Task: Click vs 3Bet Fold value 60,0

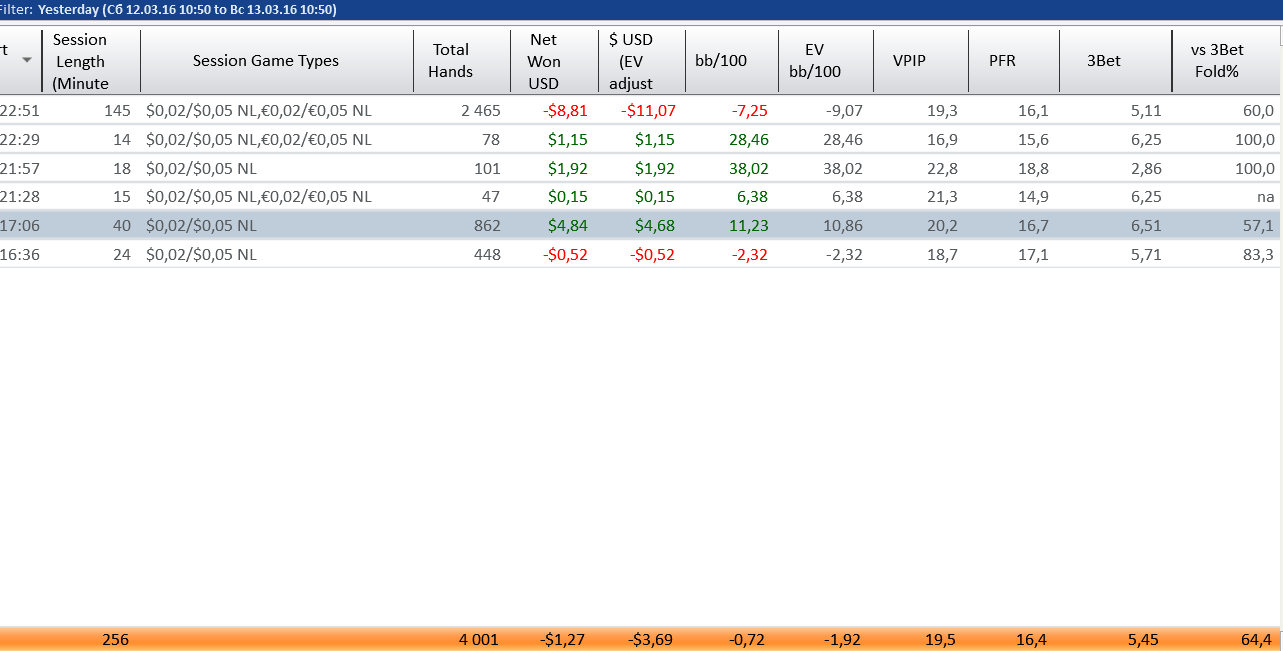Action: tap(1257, 111)
